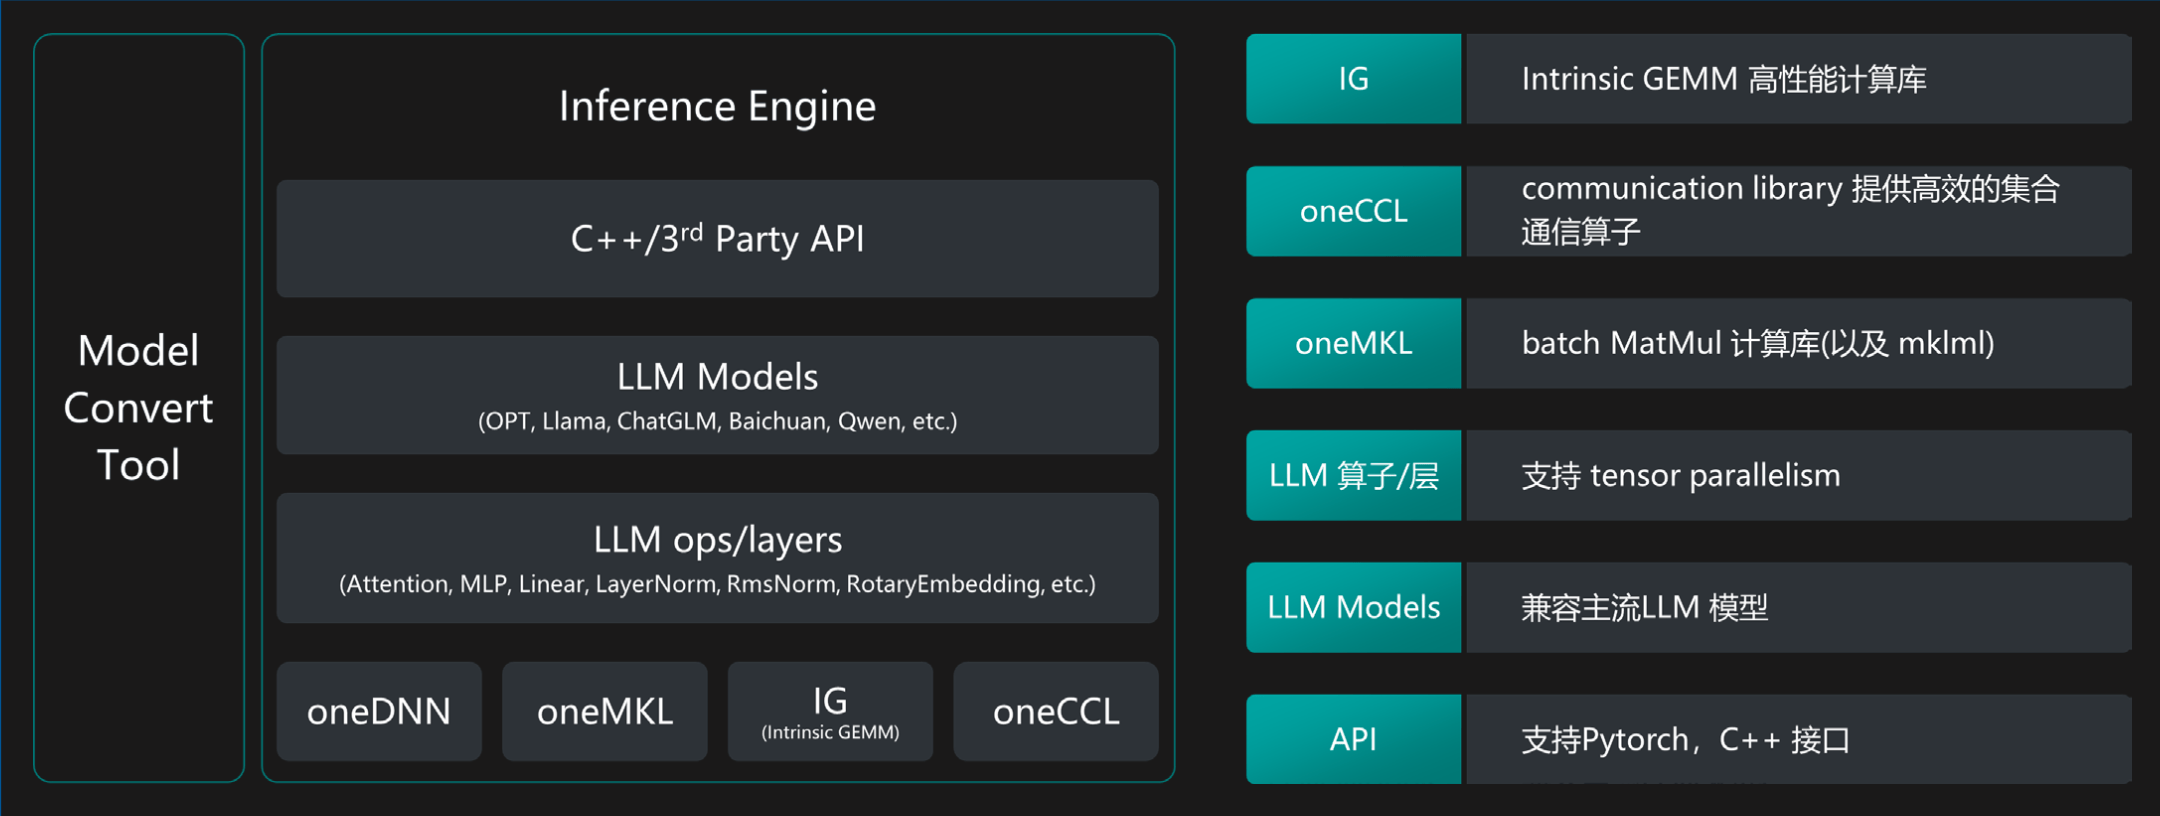
Task: Select the Inference Engine title
Action: [x=717, y=106]
